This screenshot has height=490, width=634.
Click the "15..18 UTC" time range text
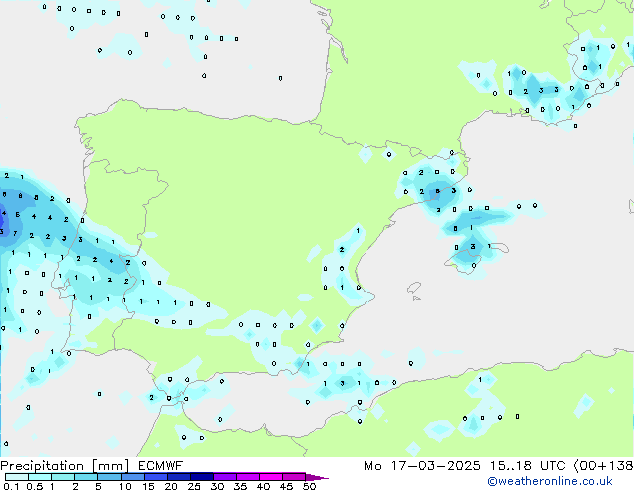coord(527,466)
